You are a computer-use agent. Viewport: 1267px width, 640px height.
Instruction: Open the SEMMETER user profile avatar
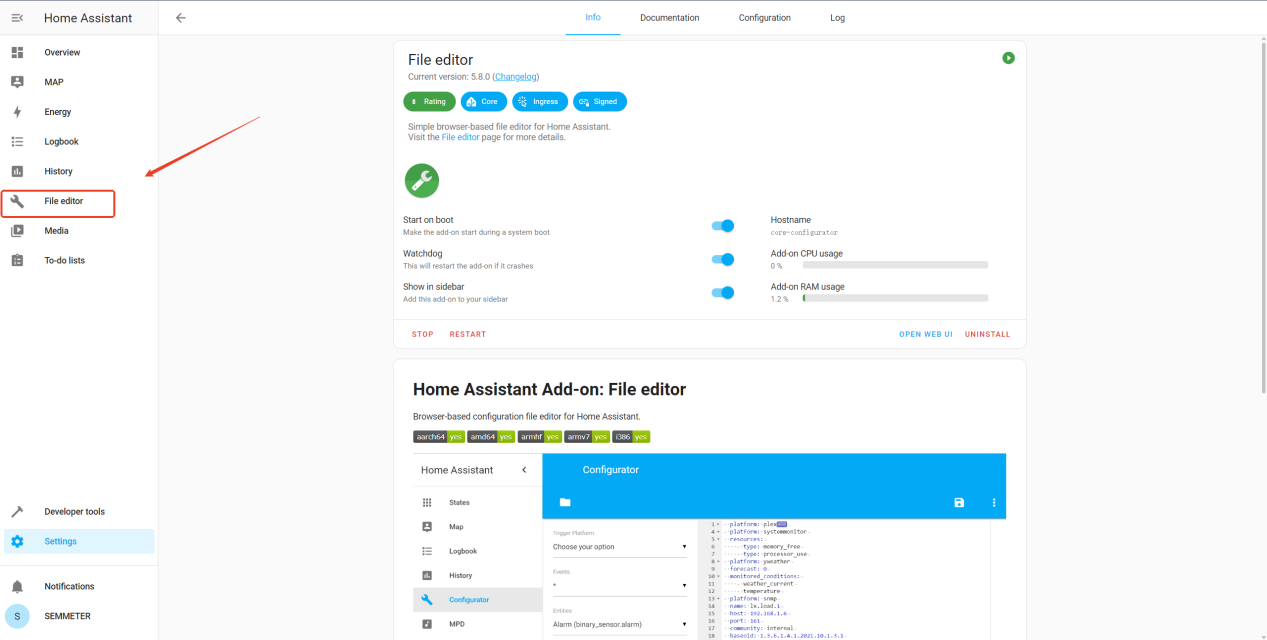[x=17, y=616]
